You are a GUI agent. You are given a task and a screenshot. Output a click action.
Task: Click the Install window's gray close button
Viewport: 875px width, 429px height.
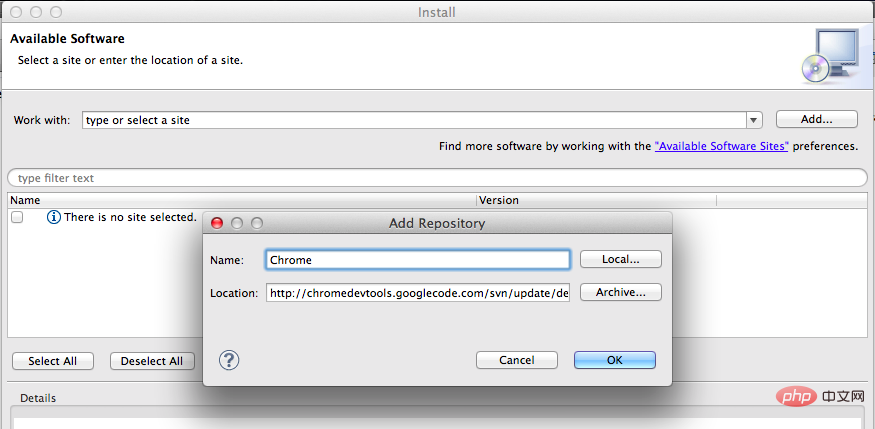coord(16,12)
